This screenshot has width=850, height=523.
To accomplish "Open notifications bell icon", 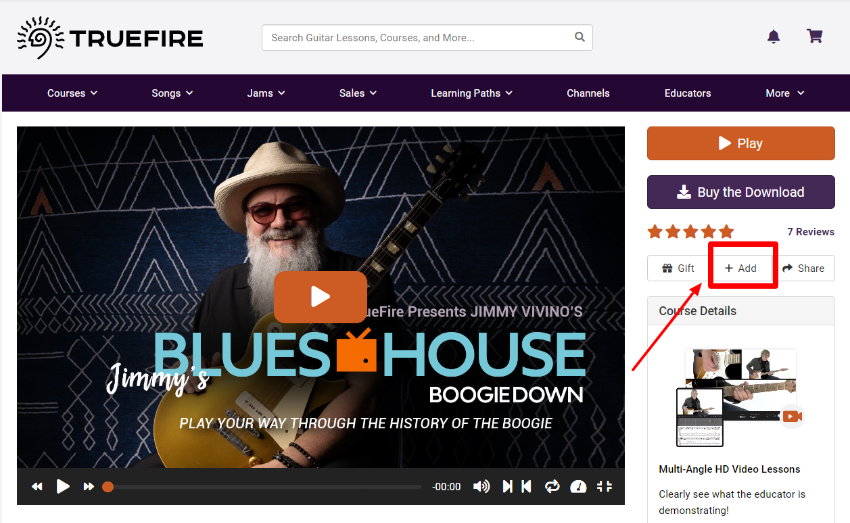I will pos(774,37).
